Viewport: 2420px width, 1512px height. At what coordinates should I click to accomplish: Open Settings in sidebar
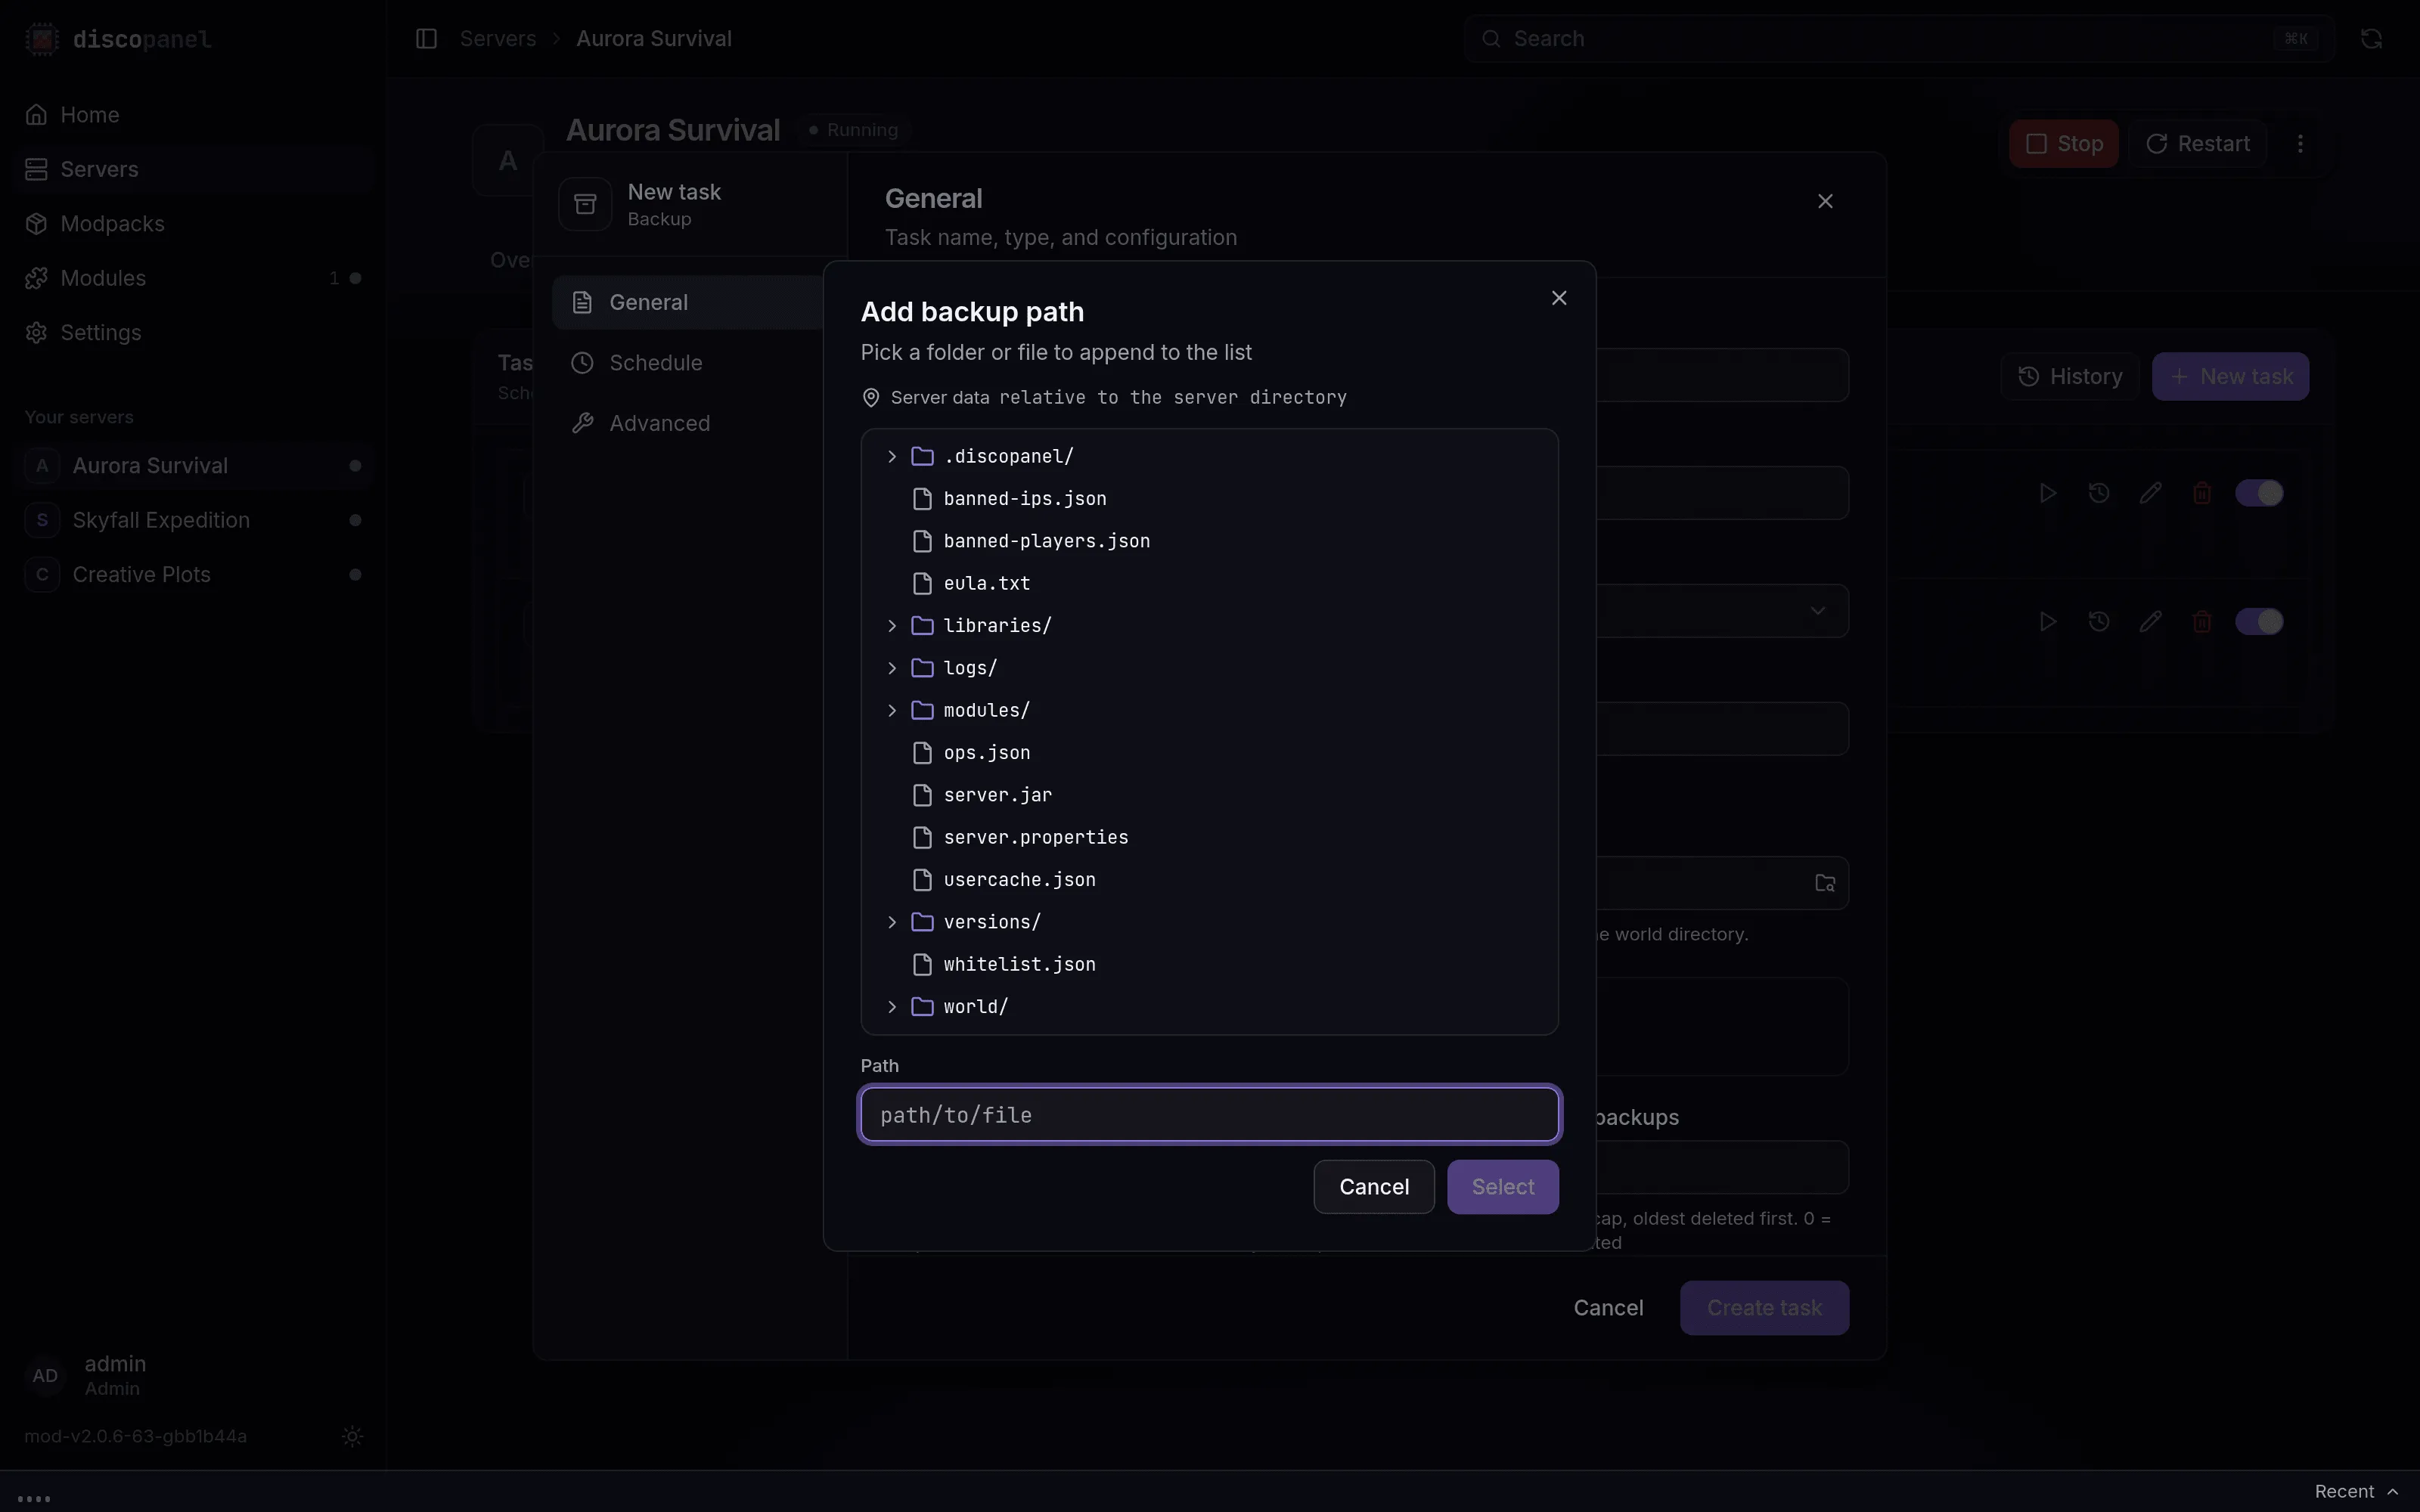click(193, 333)
